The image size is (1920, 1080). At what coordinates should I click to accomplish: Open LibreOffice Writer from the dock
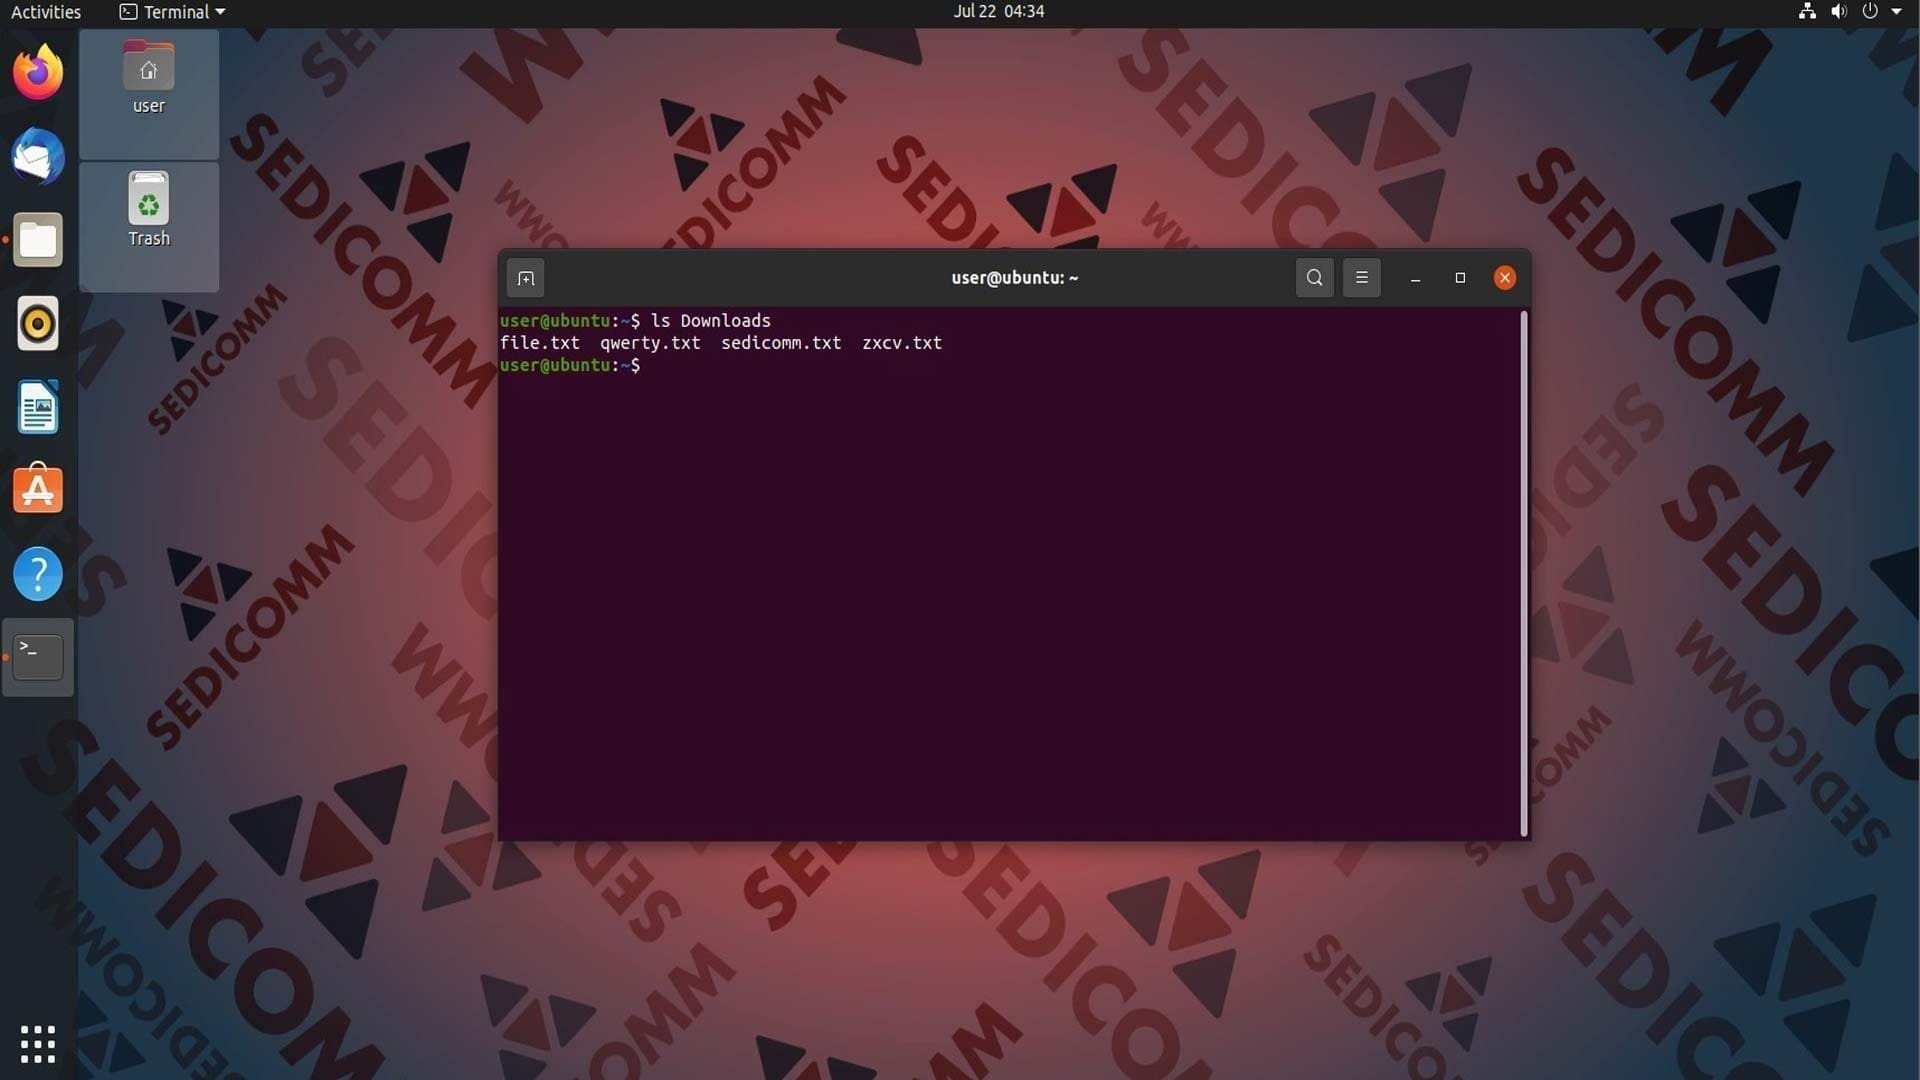(x=38, y=407)
